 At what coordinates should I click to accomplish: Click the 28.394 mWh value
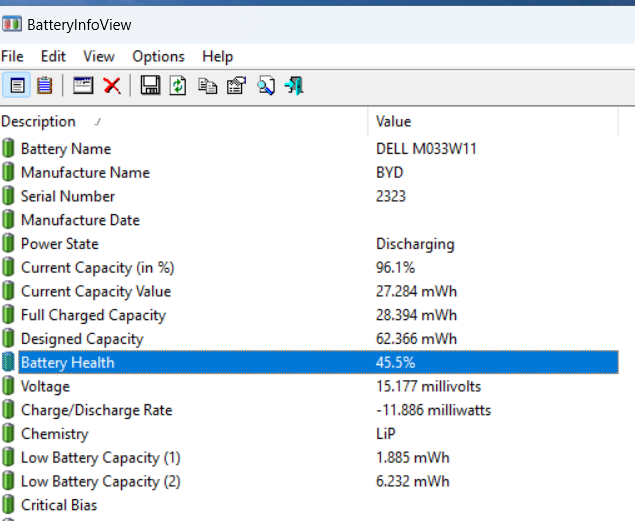[x=416, y=315]
